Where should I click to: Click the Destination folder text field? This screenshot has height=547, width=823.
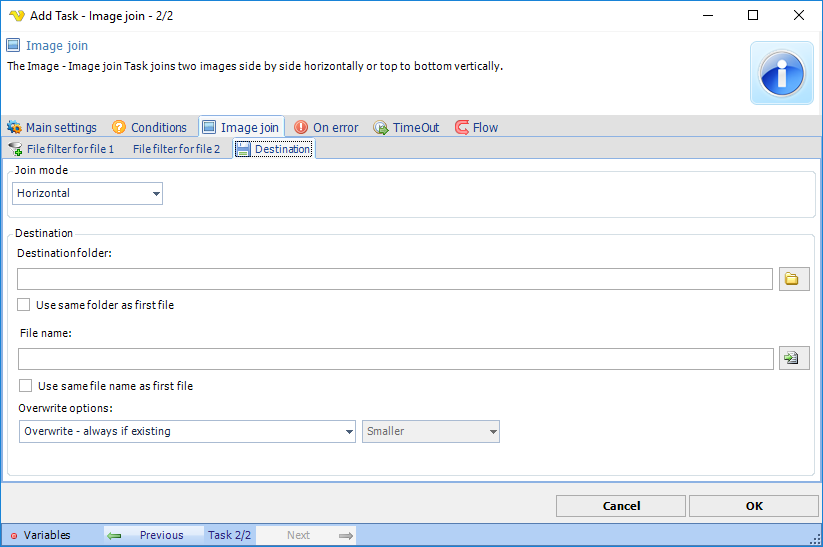pyautogui.click(x=395, y=279)
